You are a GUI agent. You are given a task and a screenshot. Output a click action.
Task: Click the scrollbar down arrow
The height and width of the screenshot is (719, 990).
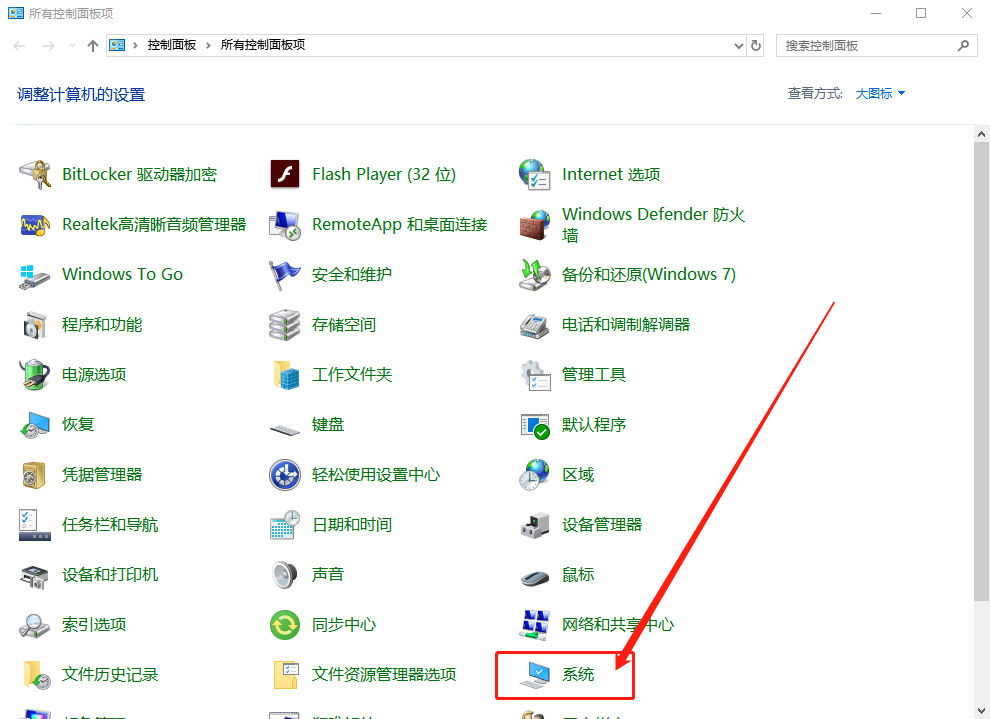tap(981, 711)
